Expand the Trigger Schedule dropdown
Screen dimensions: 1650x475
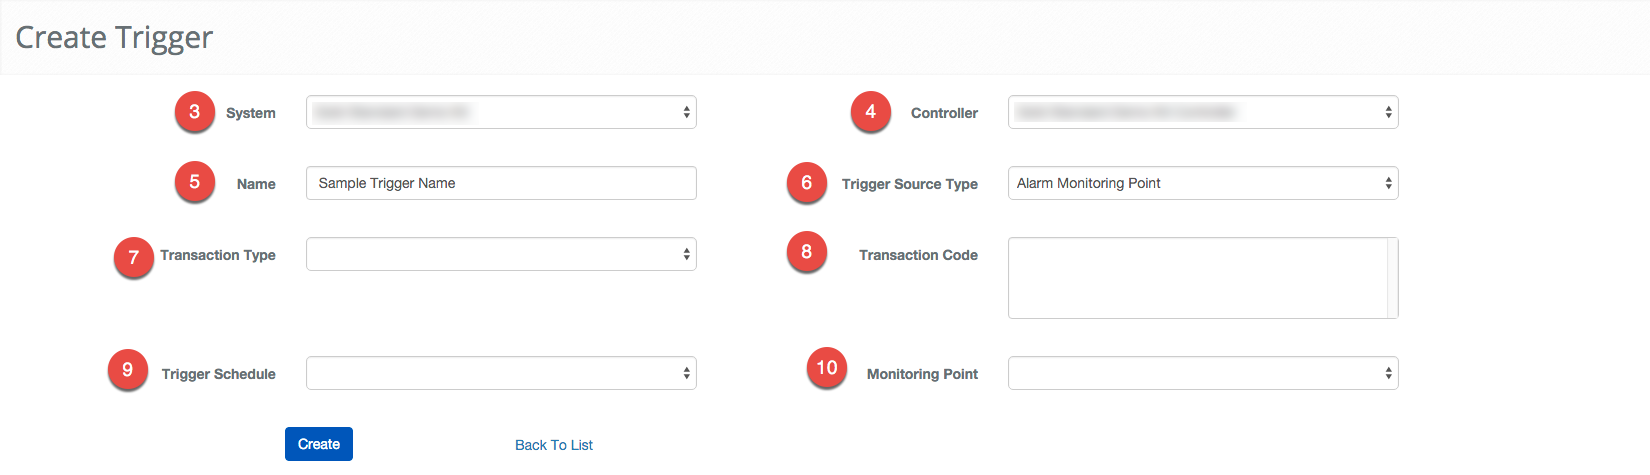point(501,373)
